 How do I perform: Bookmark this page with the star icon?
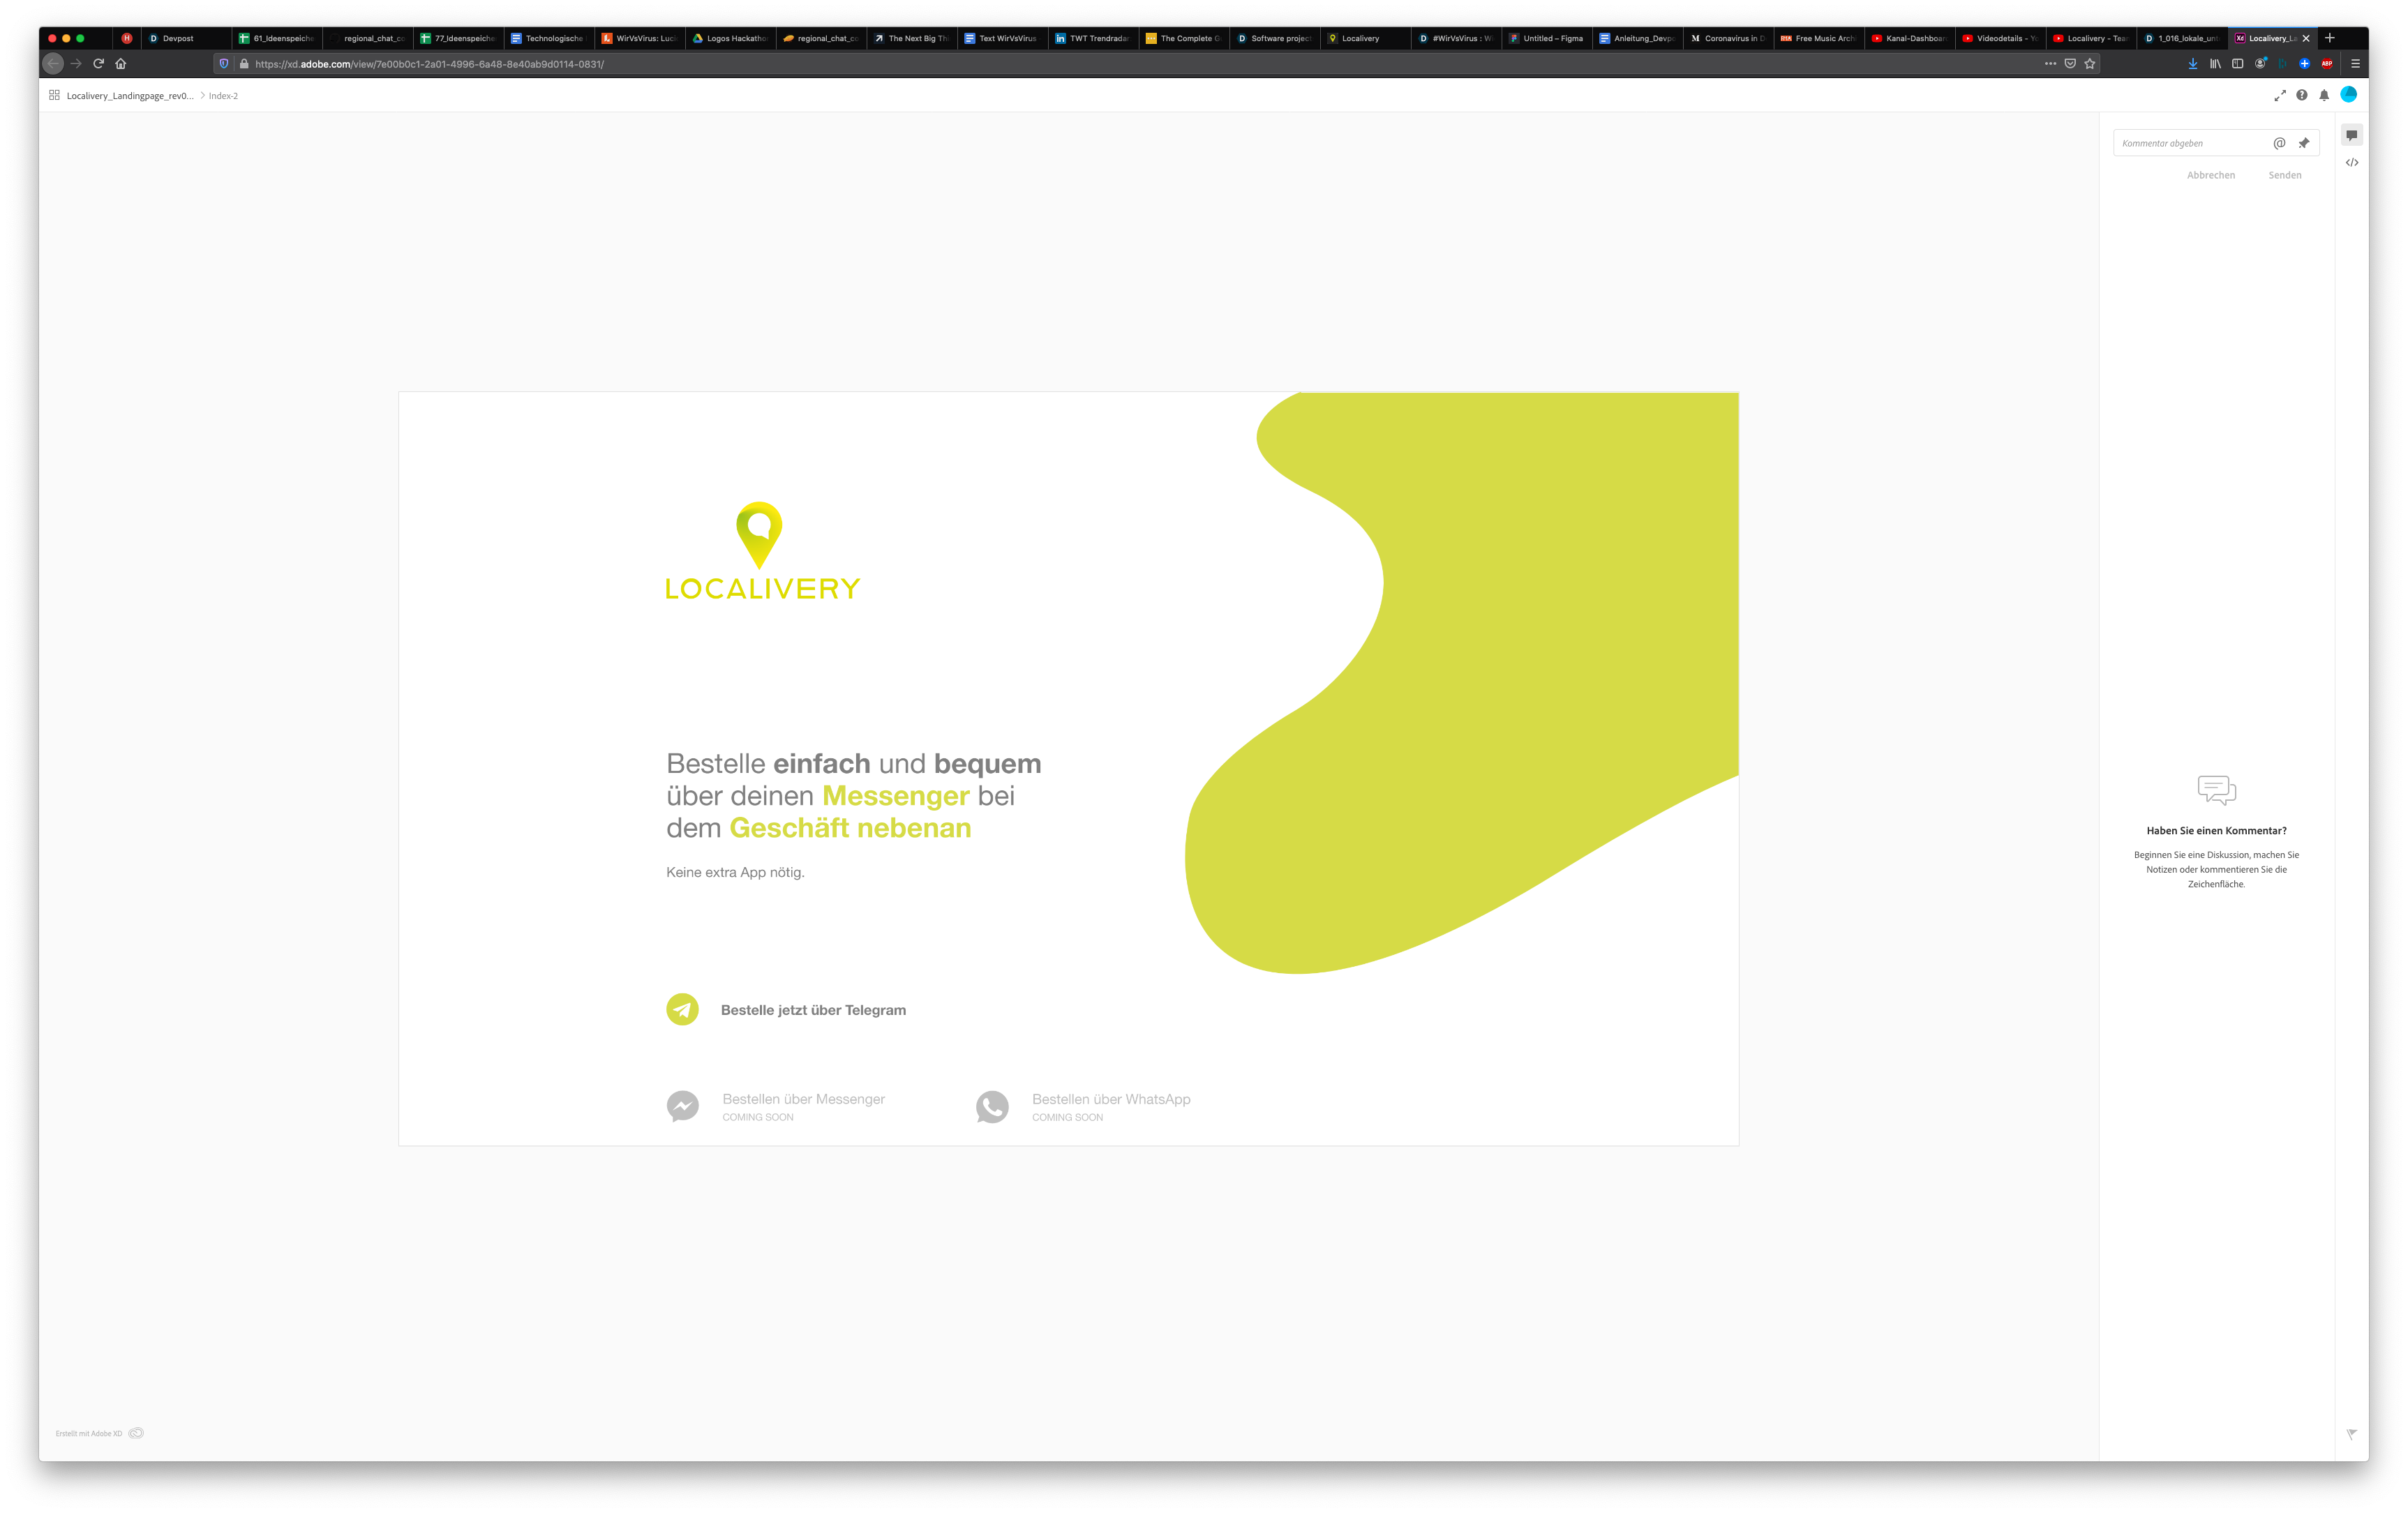tap(2089, 64)
